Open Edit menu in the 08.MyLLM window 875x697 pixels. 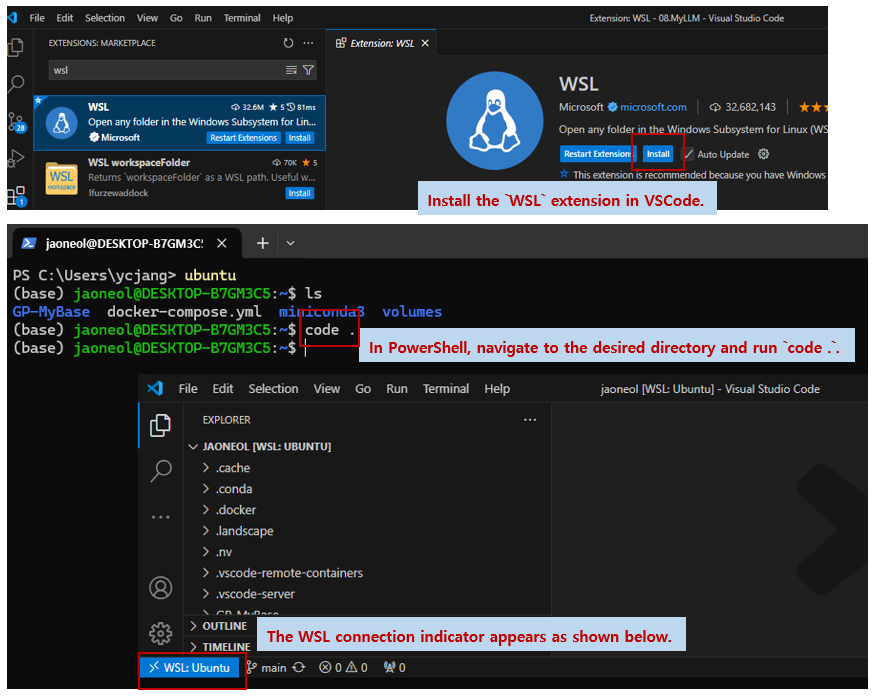point(65,18)
